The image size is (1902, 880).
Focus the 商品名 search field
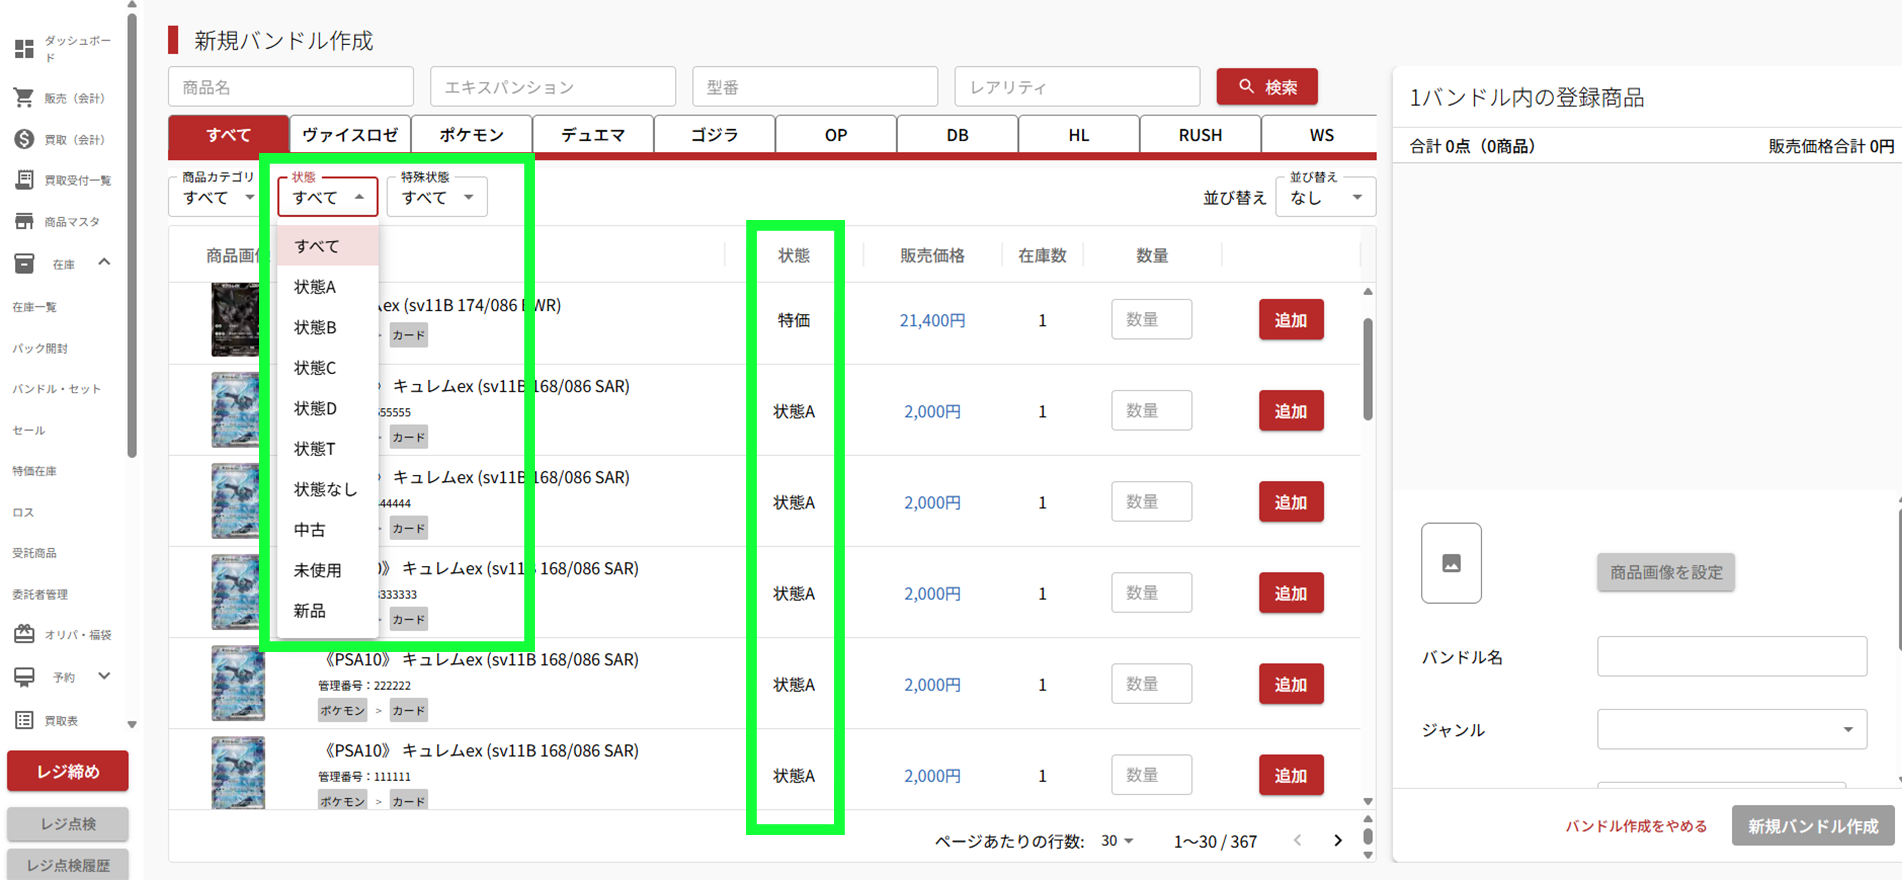tap(291, 87)
